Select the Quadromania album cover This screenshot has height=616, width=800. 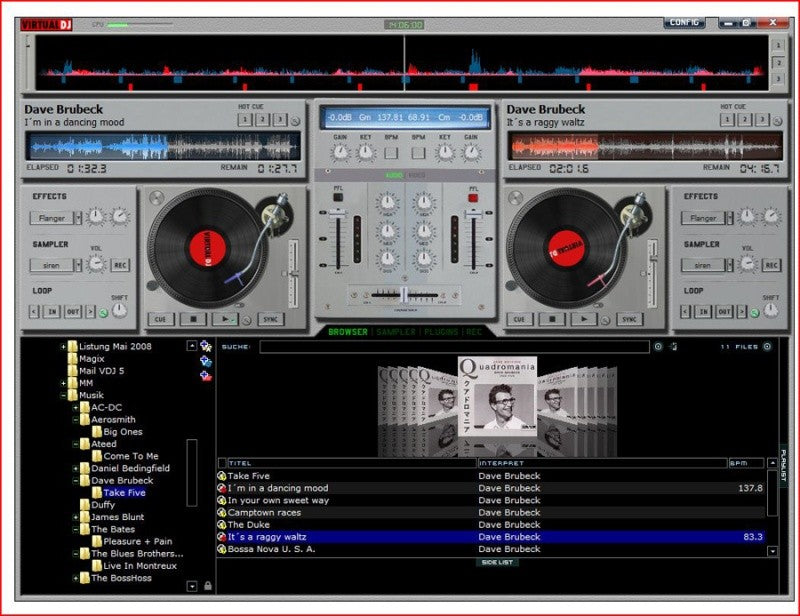[x=497, y=397]
